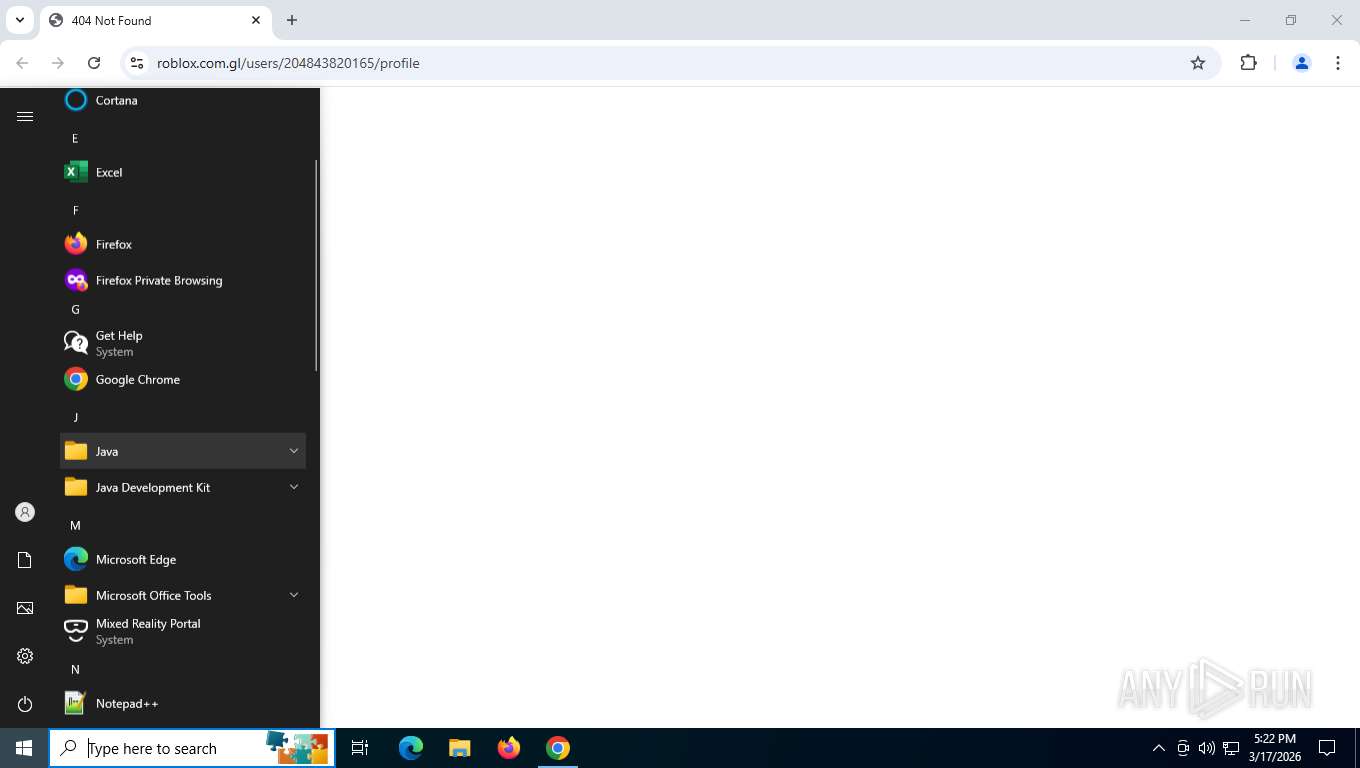Screen dimensions: 1360x768
Task: Open Settings gear in Start sidebar
Action: click(25, 656)
